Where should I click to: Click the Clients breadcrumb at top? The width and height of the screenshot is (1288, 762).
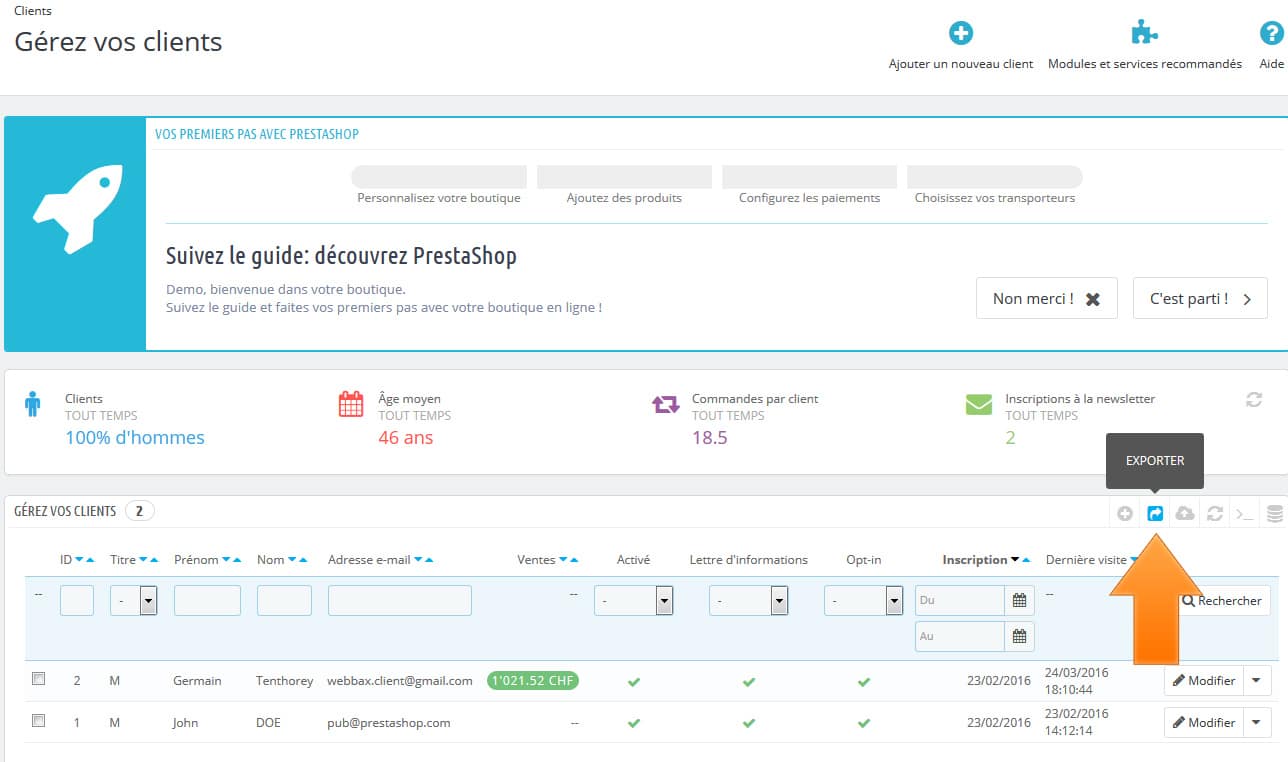point(33,11)
